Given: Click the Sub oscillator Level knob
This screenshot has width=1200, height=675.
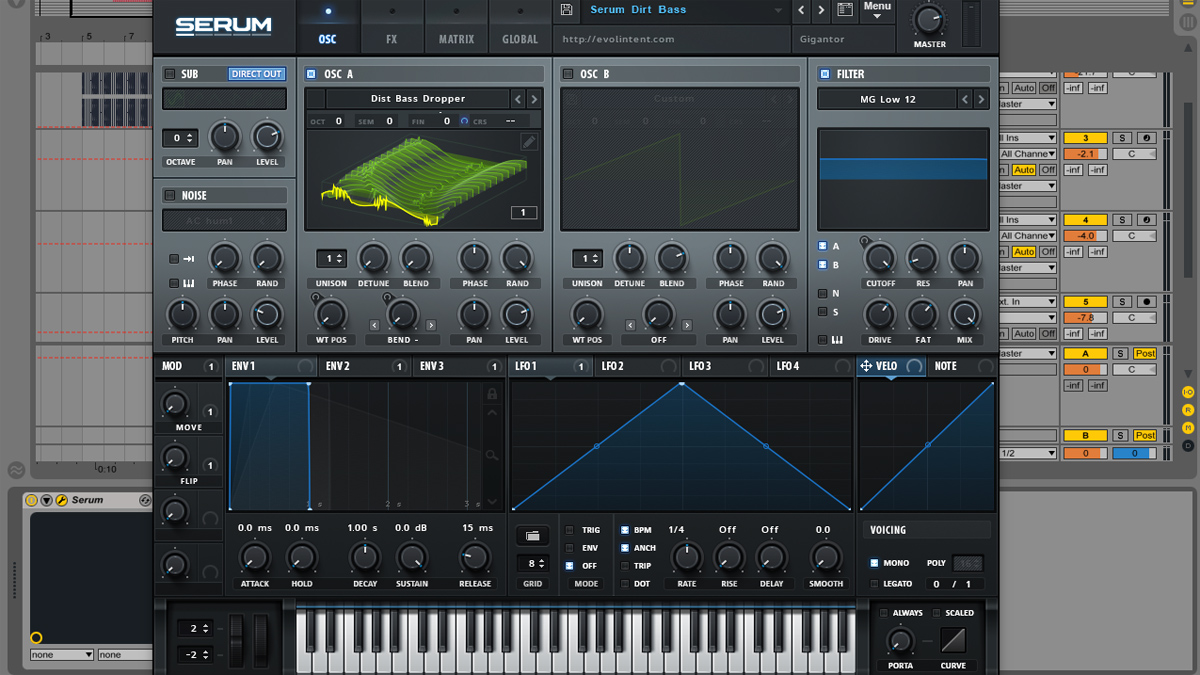Looking at the screenshot, I should 267,137.
